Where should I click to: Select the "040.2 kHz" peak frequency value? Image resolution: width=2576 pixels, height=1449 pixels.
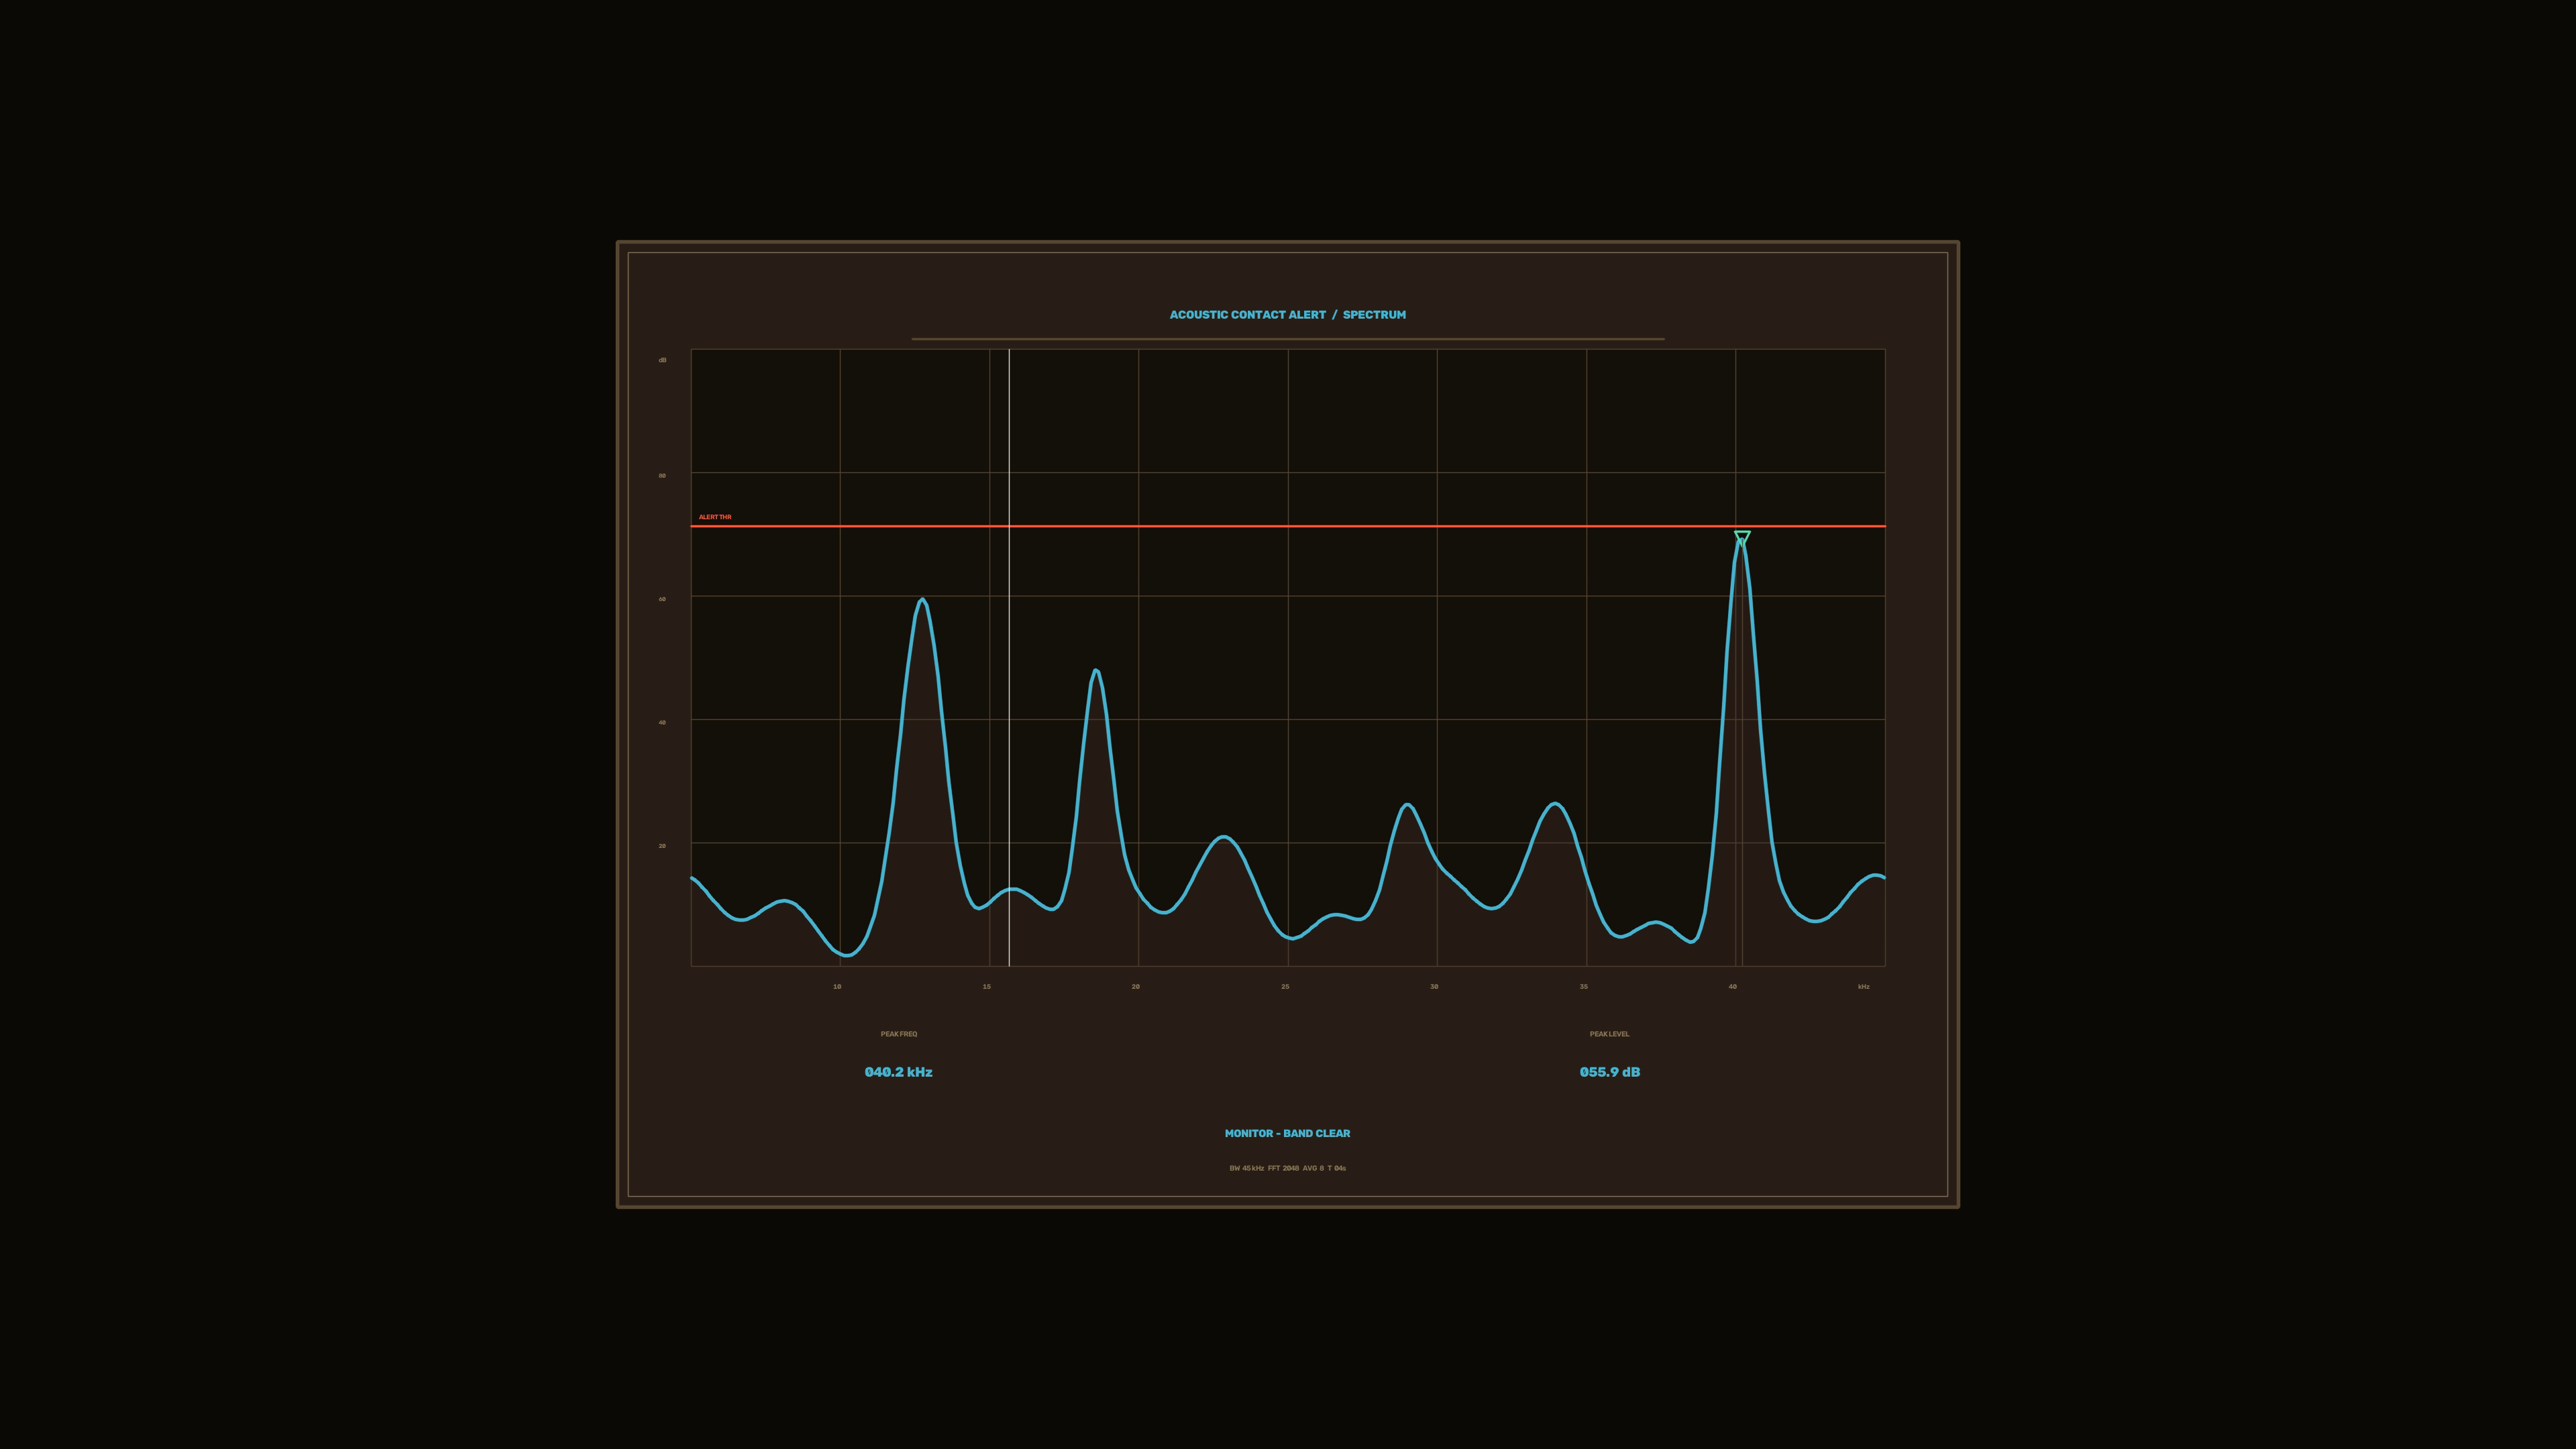point(899,1072)
